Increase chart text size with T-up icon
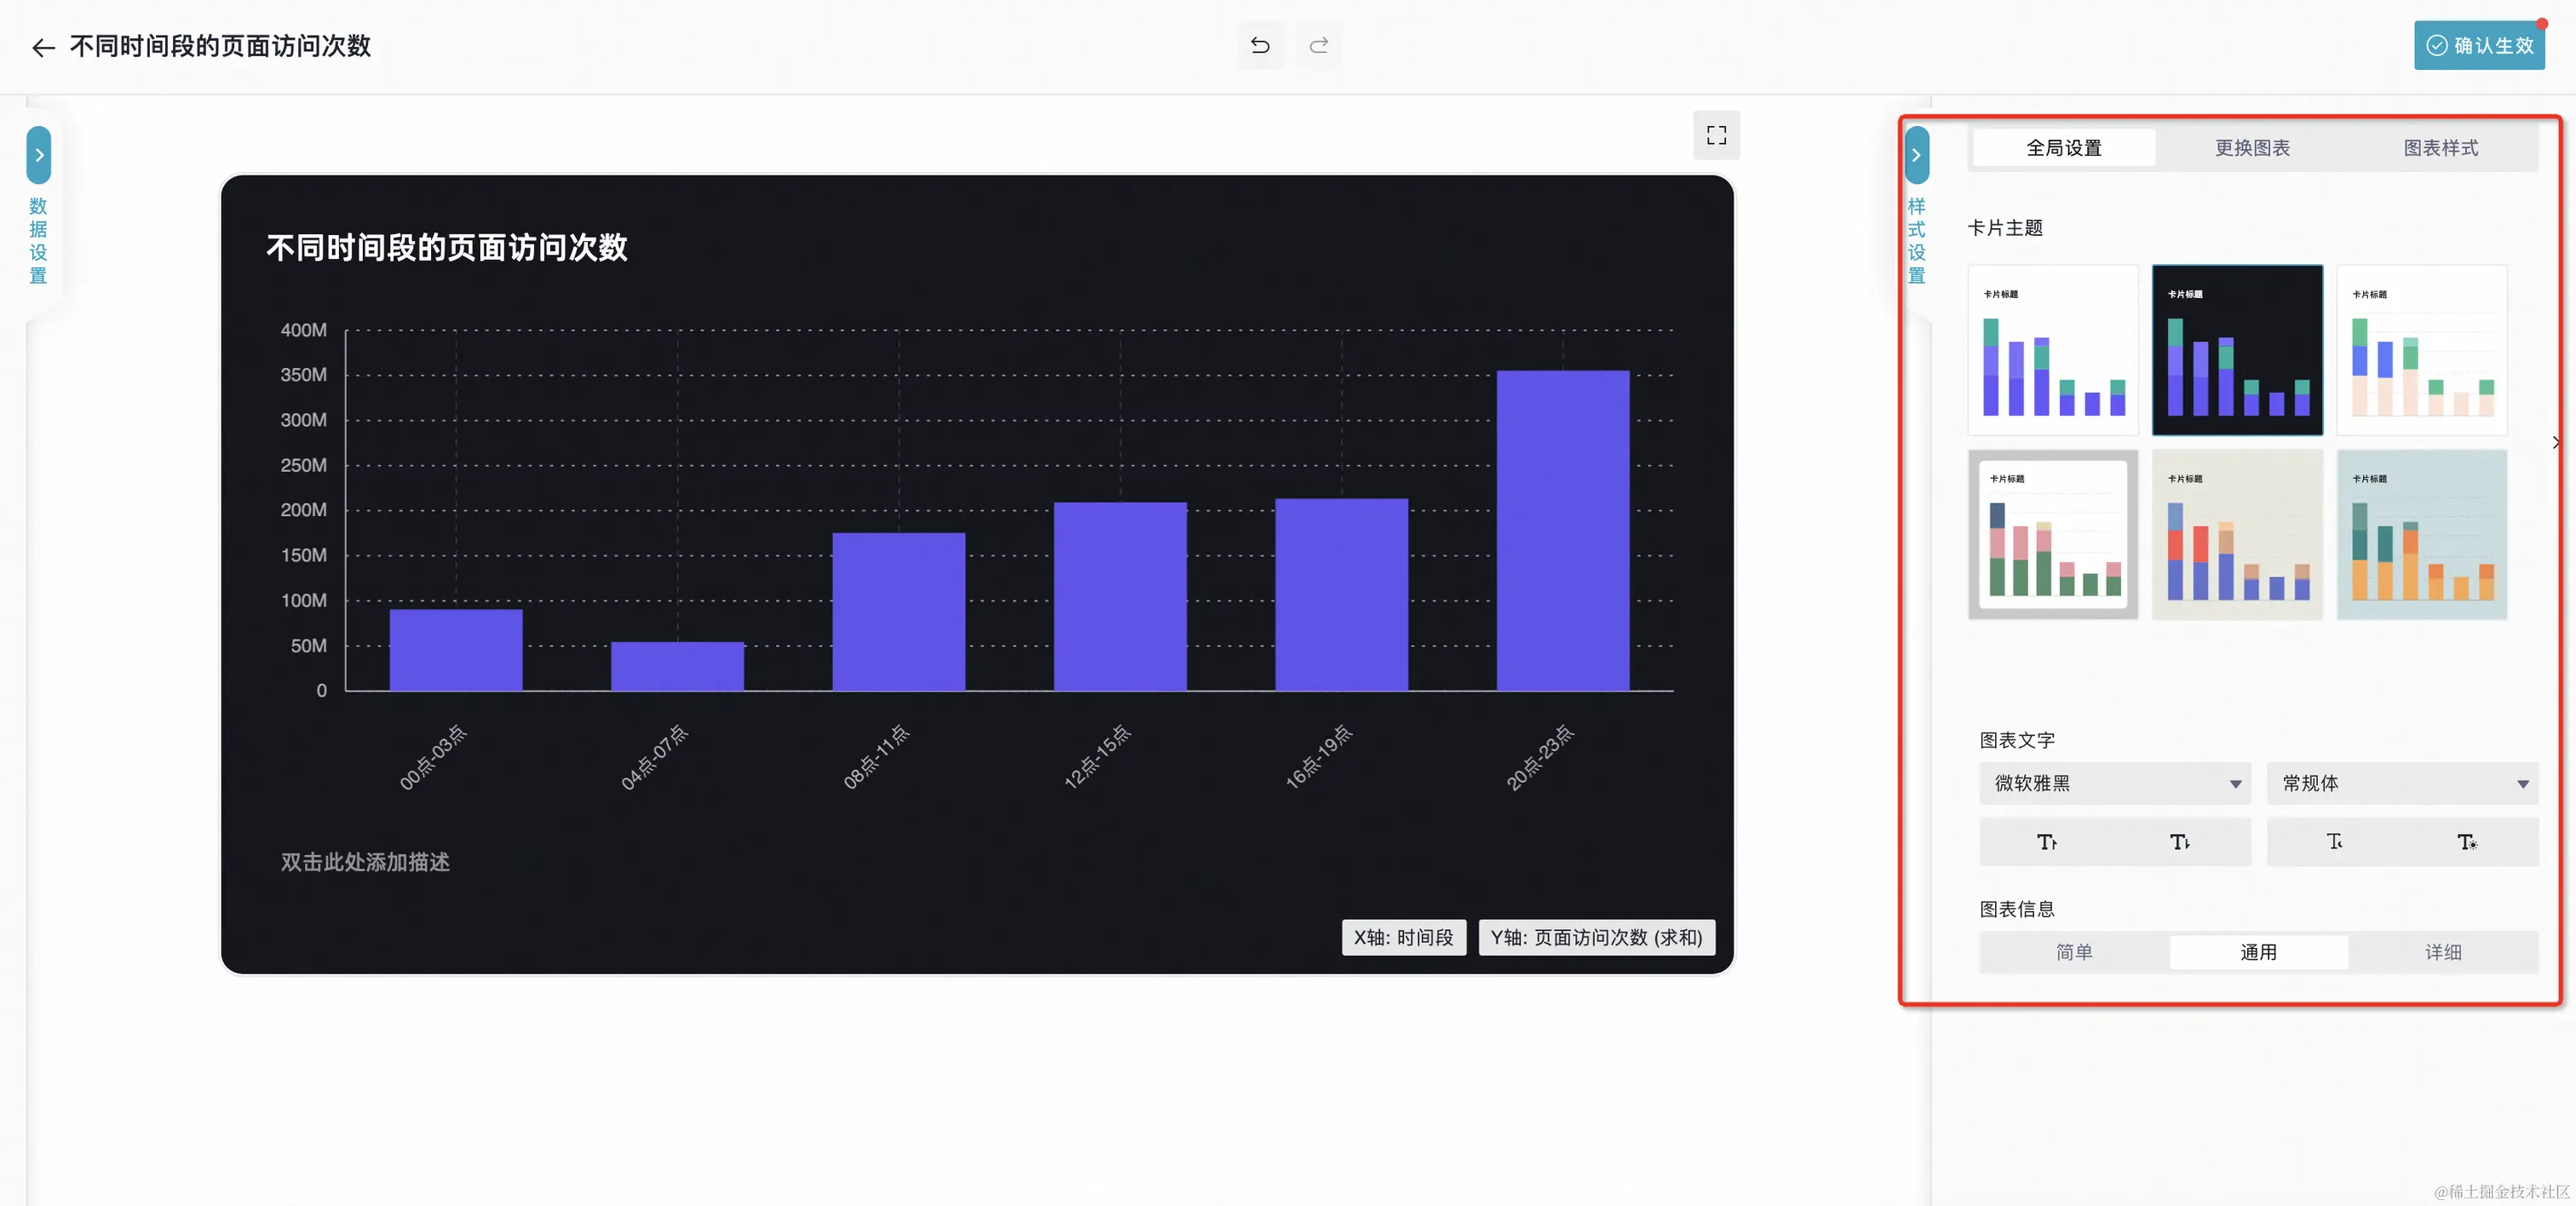Screen dimensions: 2576x1206 coord(2046,842)
